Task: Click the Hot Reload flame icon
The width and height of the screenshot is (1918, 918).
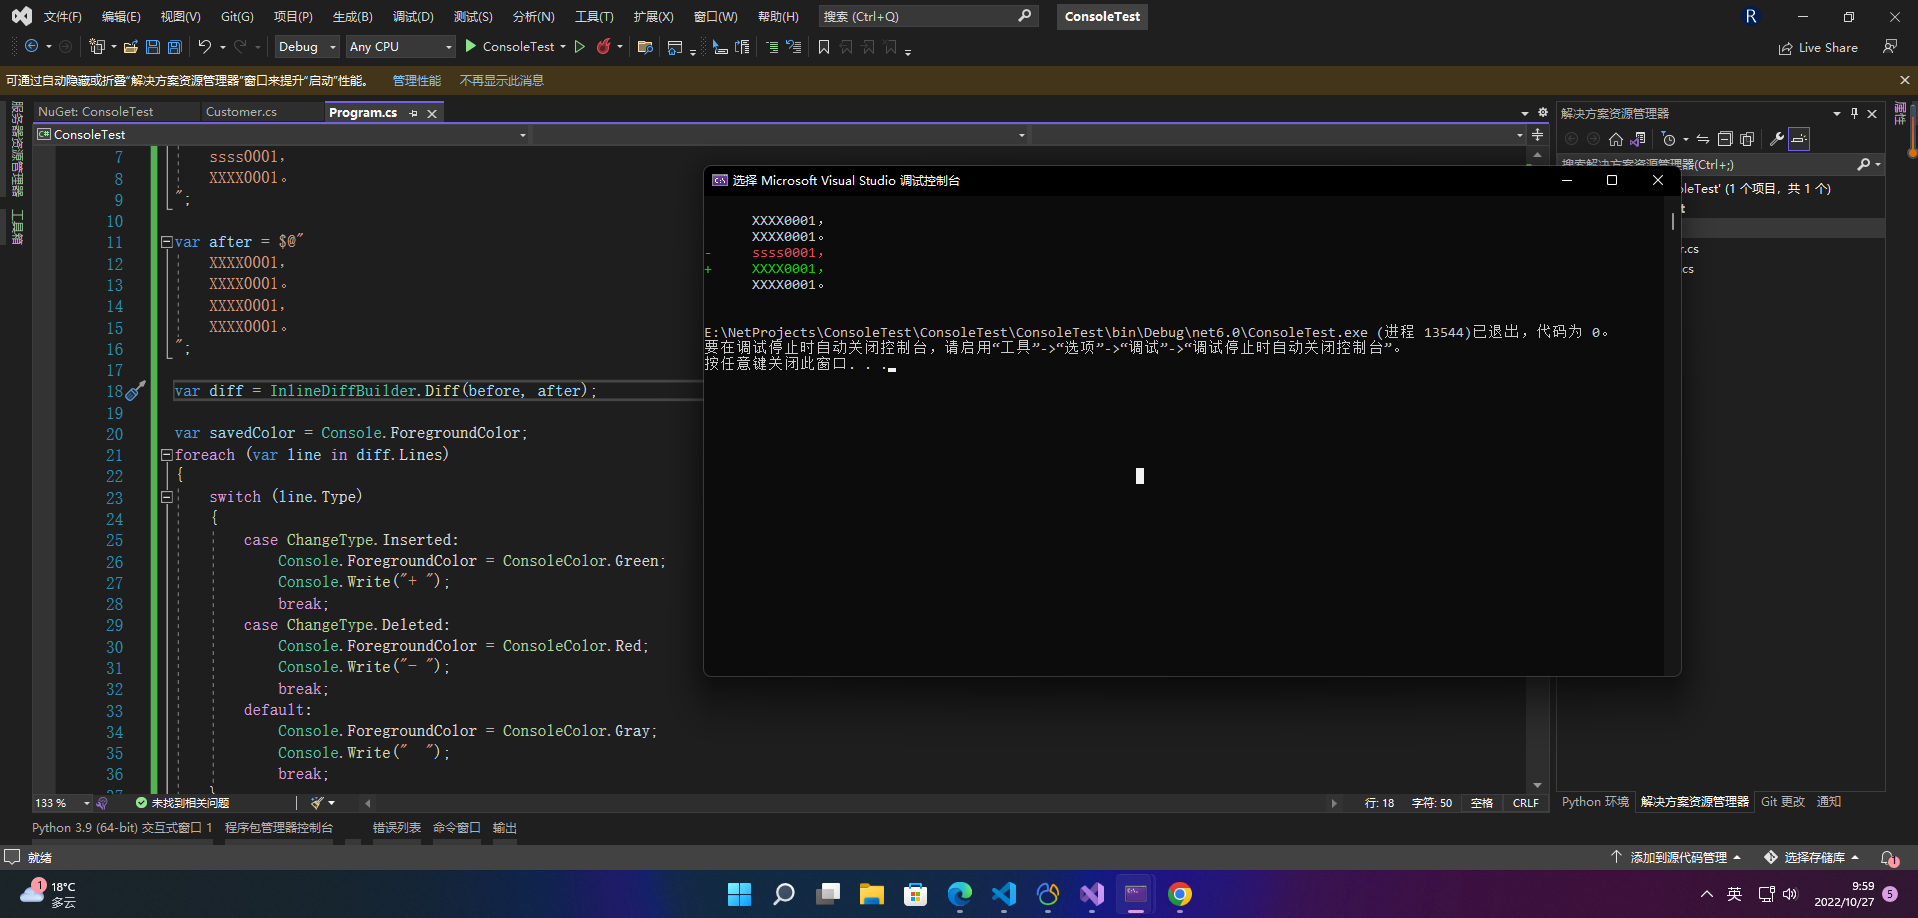Action: tap(604, 46)
